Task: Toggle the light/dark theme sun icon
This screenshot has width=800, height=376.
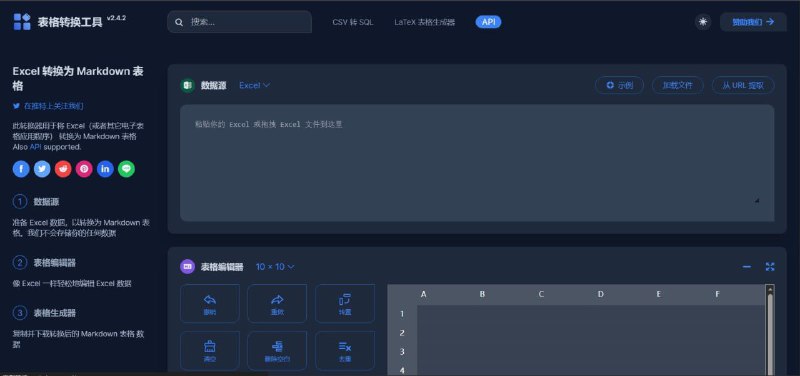Action: pyautogui.click(x=703, y=22)
